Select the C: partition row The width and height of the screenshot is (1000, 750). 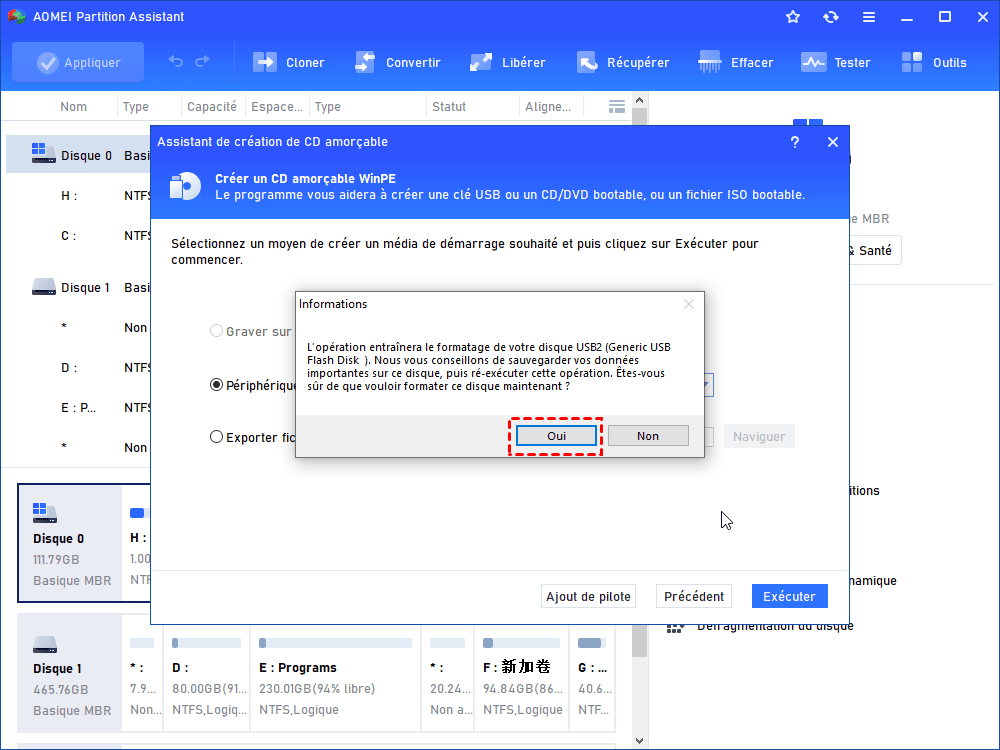[x=78, y=236]
